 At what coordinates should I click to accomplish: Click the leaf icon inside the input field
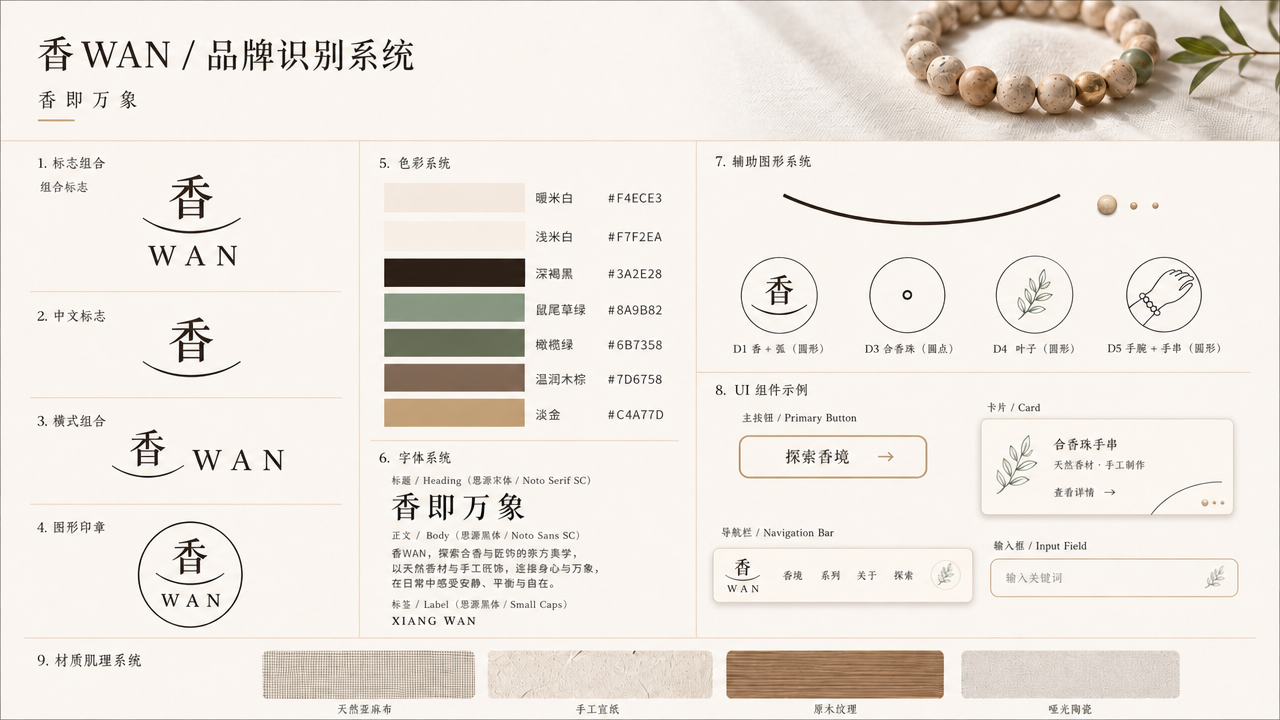point(1215,577)
